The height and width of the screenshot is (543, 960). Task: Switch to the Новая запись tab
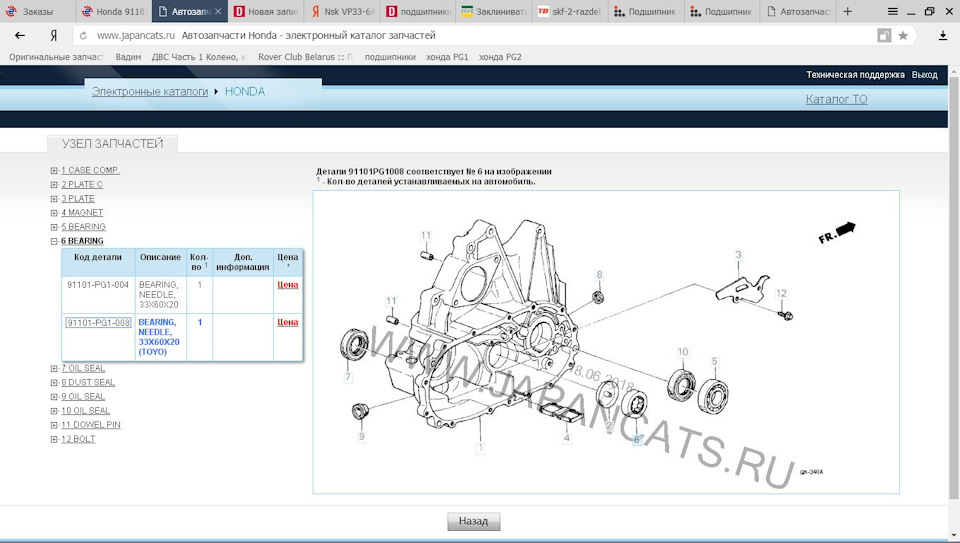click(x=266, y=11)
